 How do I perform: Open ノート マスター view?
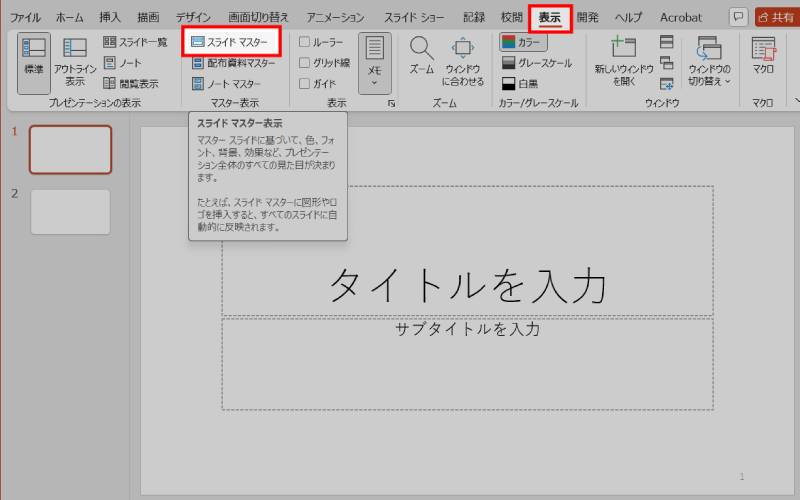[x=227, y=83]
